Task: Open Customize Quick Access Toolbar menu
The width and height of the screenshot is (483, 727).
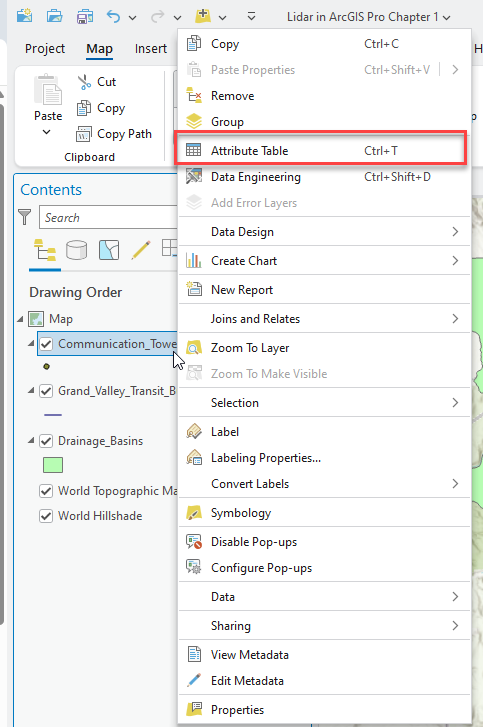Action: 251,17
